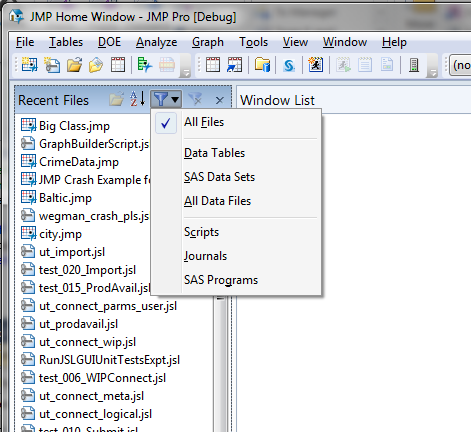
Task: Choose All Data Files filter option
Action: click(x=236, y=201)
